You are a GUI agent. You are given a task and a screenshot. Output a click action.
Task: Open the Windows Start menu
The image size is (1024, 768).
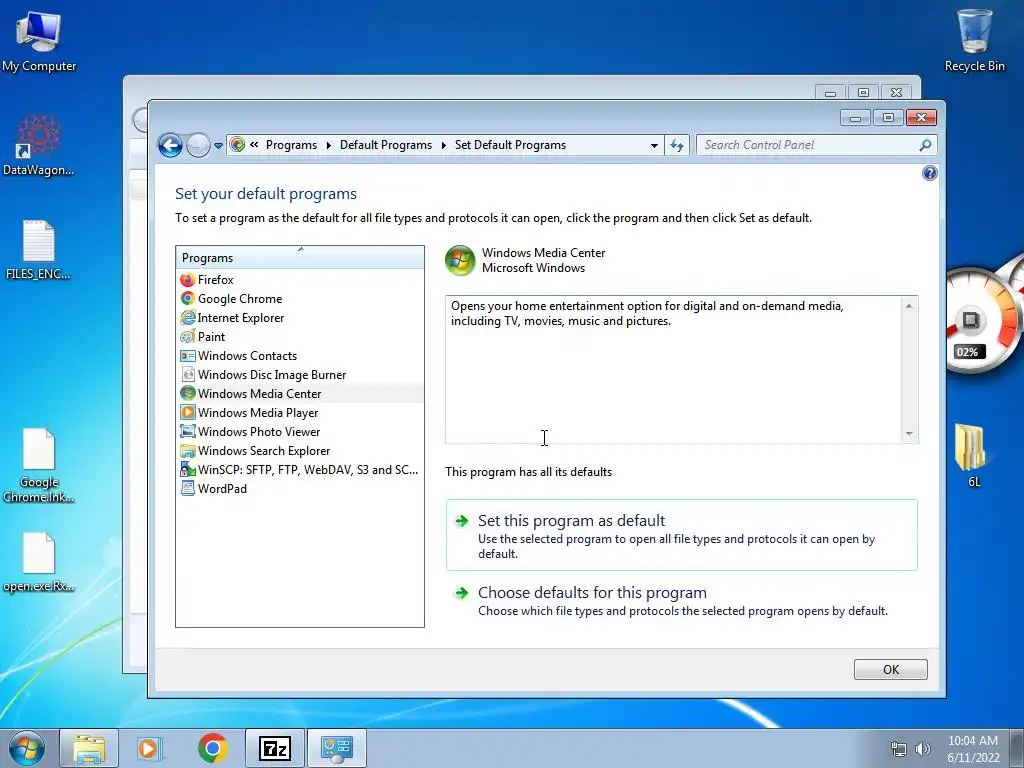point(27,748)
